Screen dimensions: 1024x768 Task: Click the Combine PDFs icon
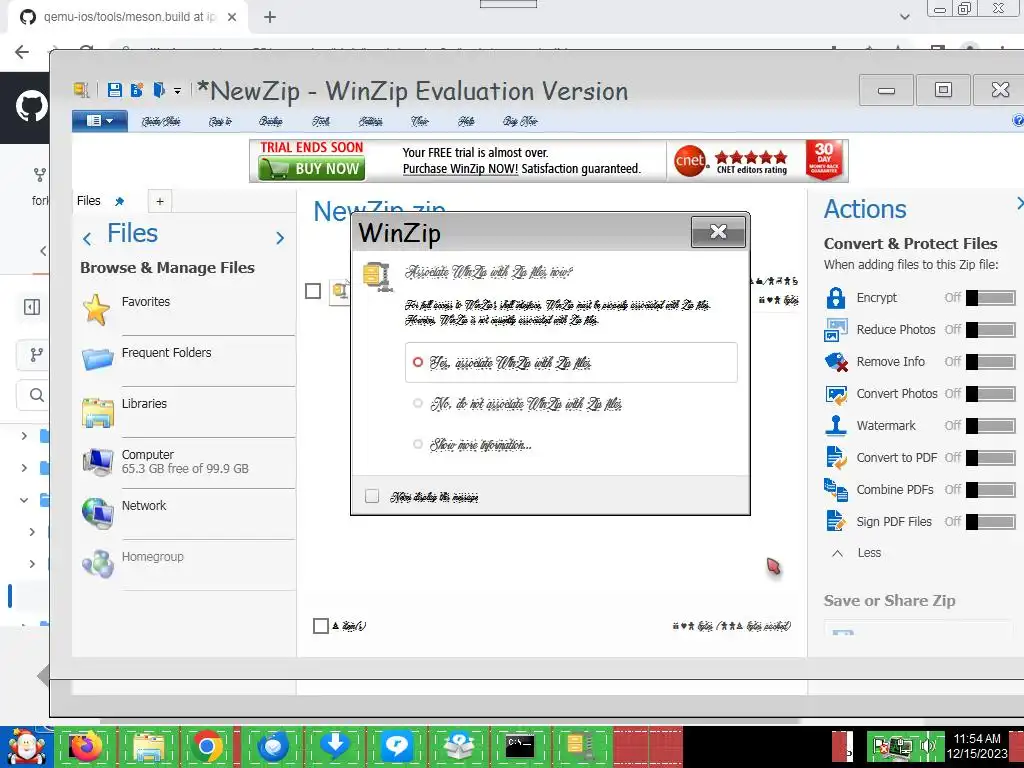coord(836,490)
